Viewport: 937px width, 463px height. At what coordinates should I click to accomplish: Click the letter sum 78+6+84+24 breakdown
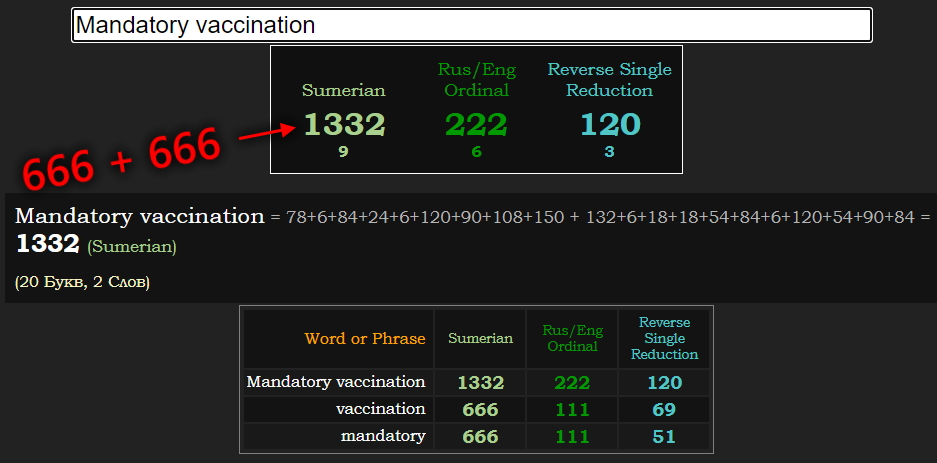600,217
